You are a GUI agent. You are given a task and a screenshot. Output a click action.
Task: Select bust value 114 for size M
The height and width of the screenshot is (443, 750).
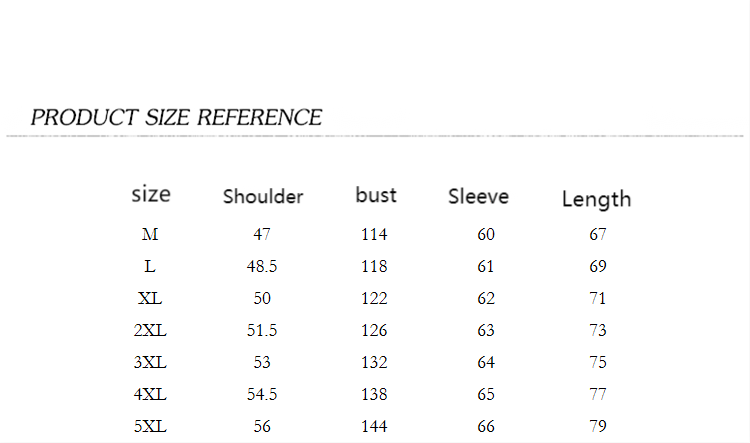[x=374, y=235]
